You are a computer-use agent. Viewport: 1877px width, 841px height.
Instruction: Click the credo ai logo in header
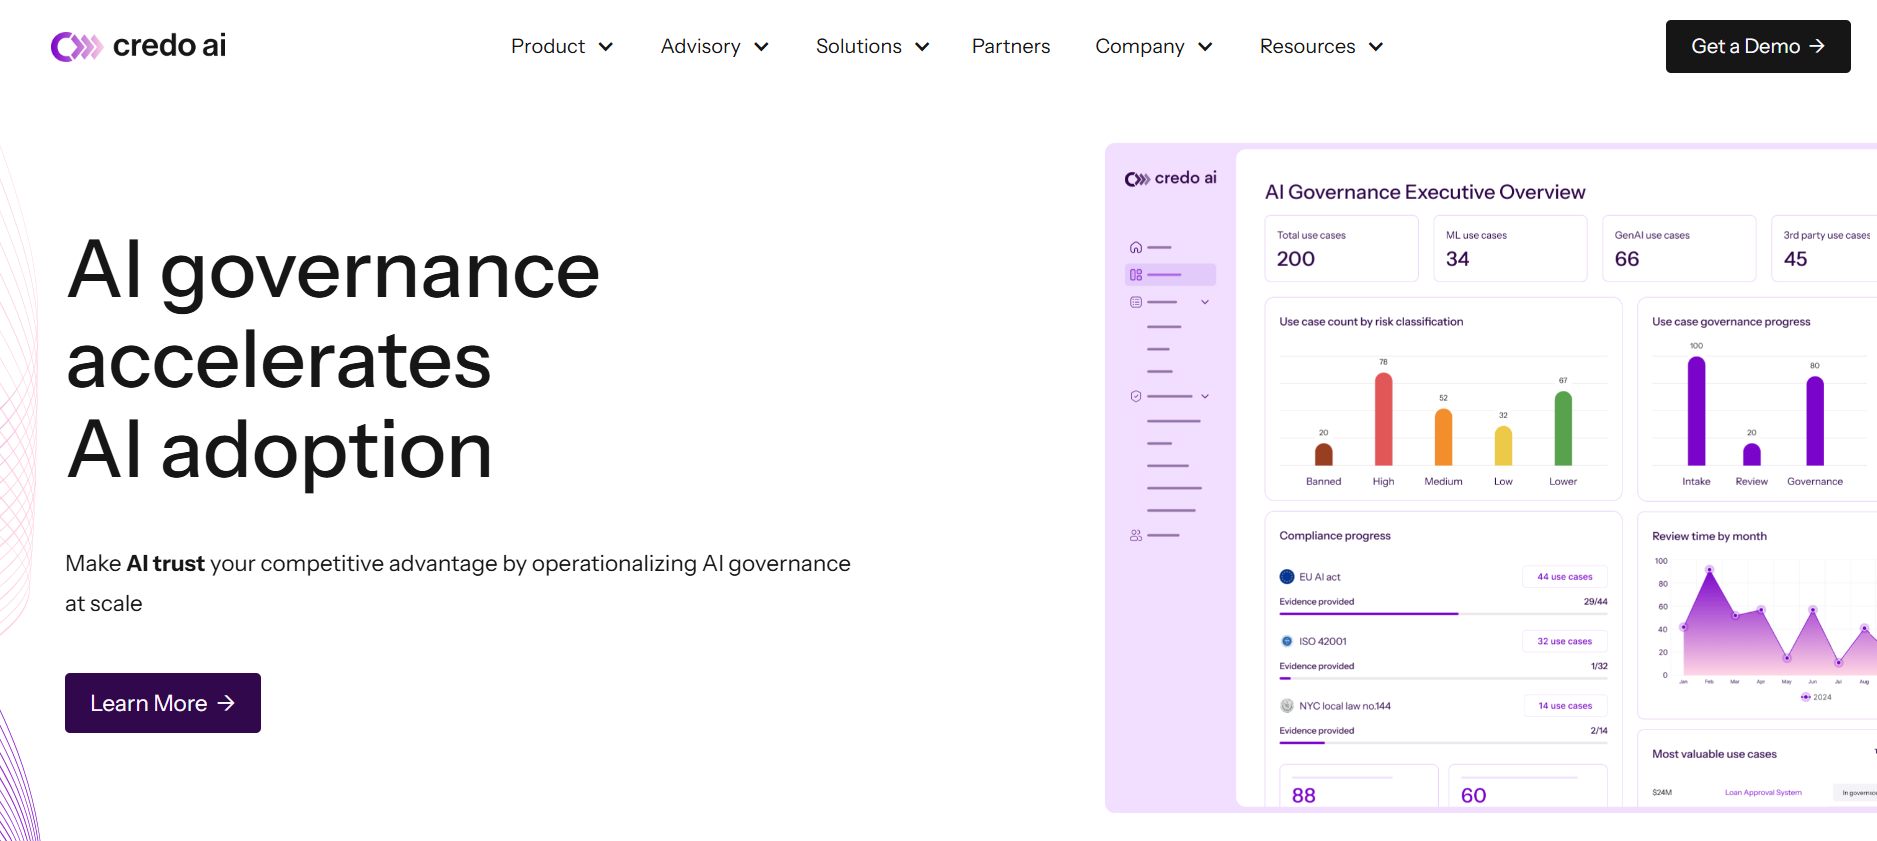138,46
